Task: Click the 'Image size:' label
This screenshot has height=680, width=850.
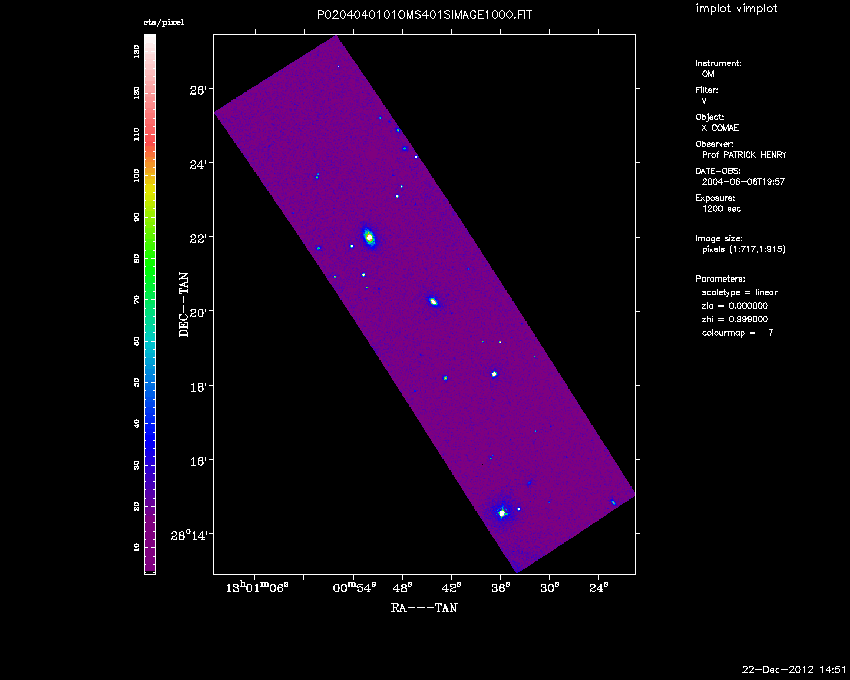Action: pyautogui.click(x=719, y=239)
